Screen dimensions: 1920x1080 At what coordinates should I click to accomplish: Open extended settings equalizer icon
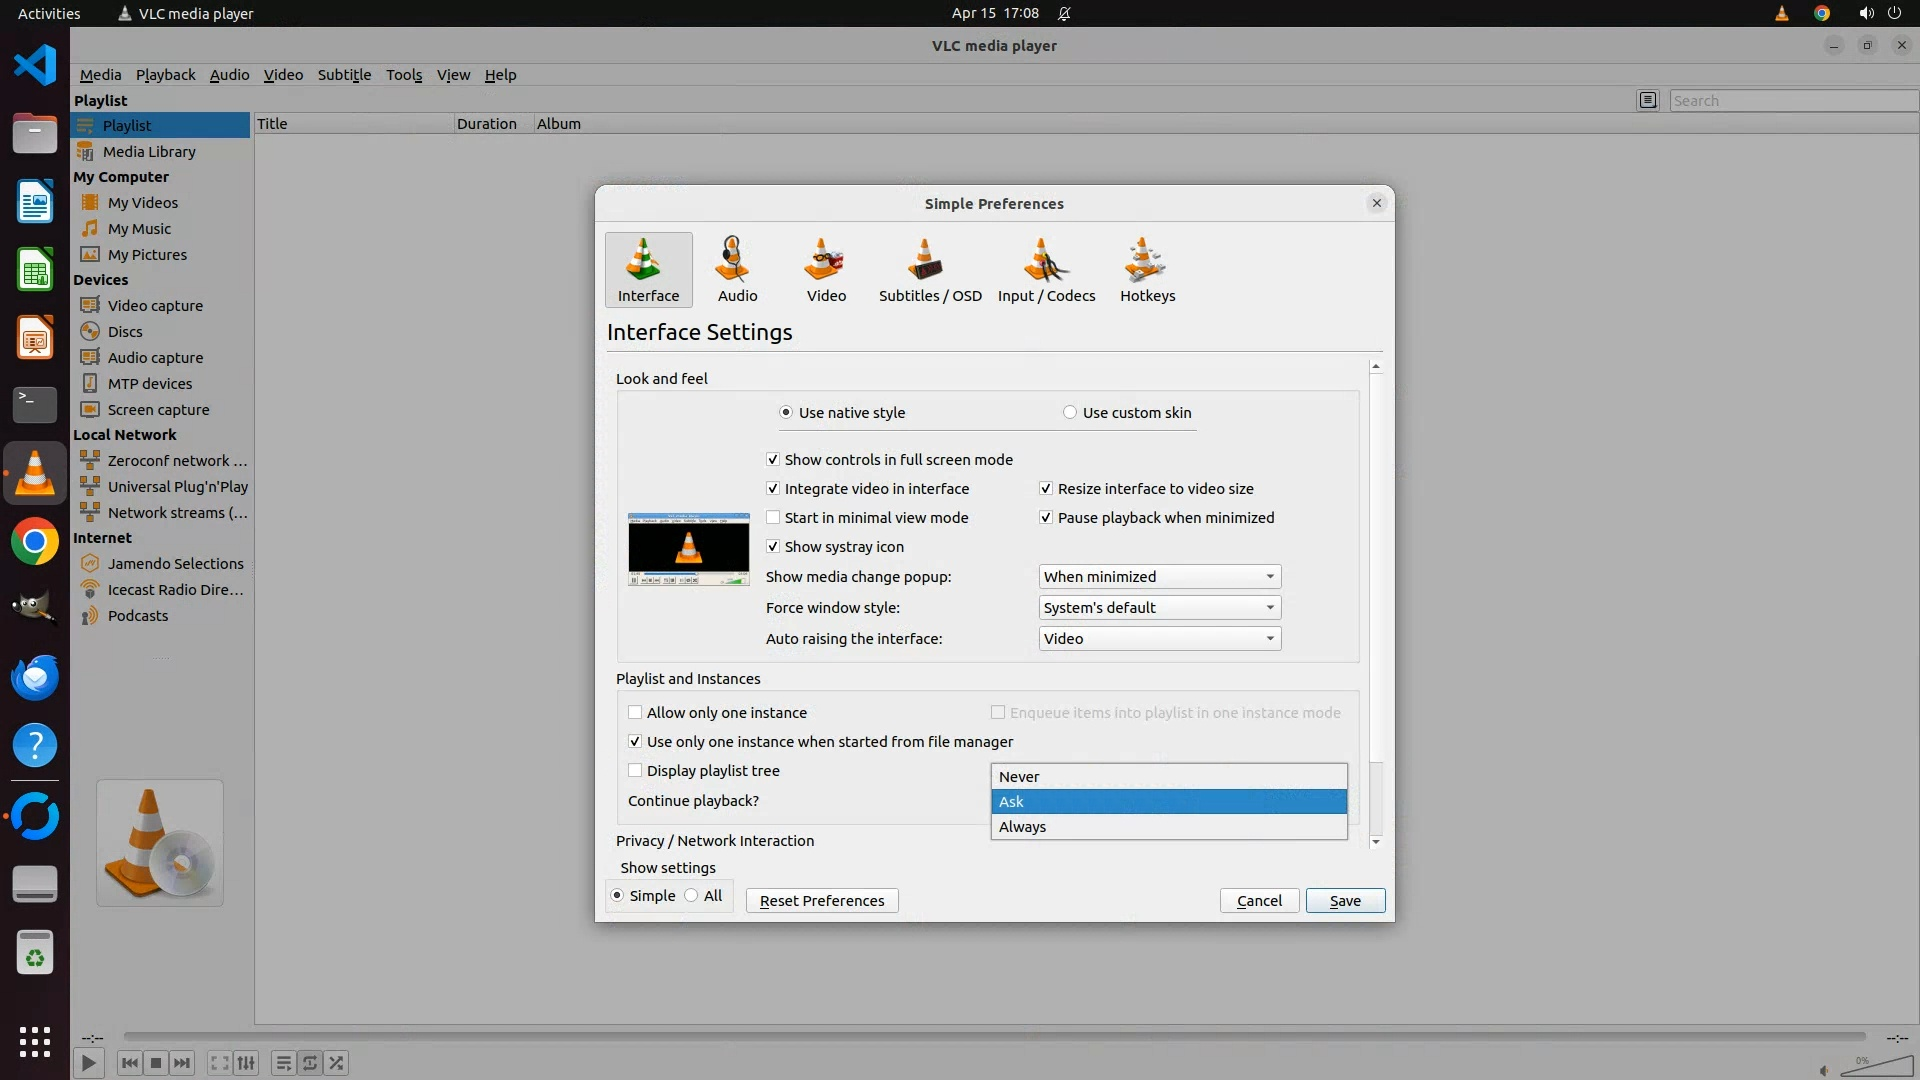(247, 1063)
